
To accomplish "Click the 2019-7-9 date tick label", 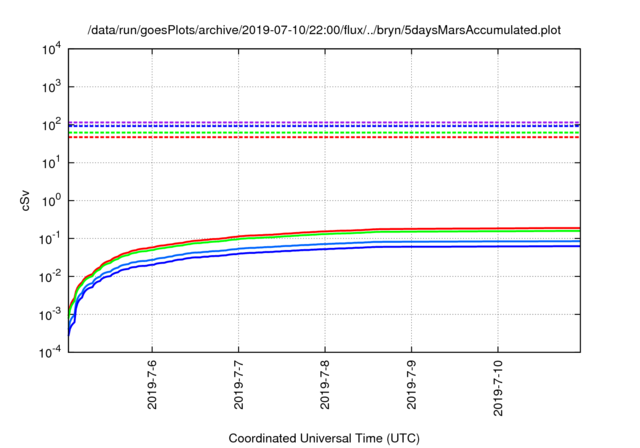I will 411,384.
